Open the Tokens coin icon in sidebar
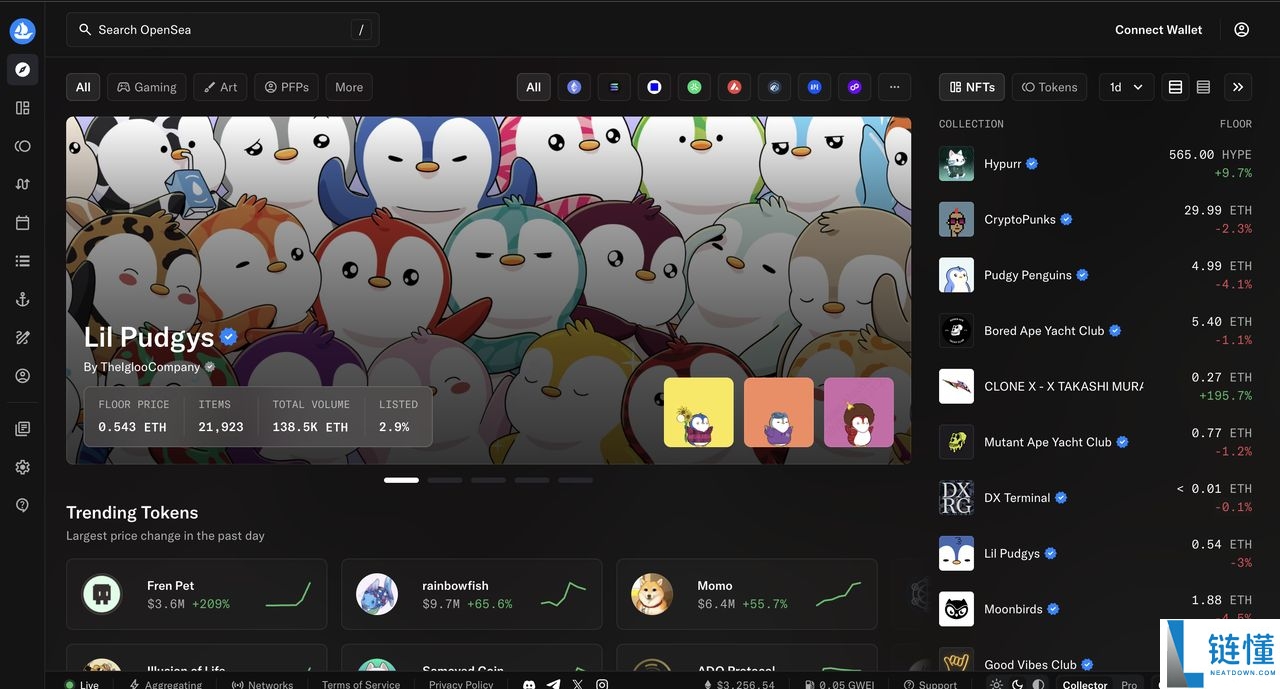 (22, 146)
